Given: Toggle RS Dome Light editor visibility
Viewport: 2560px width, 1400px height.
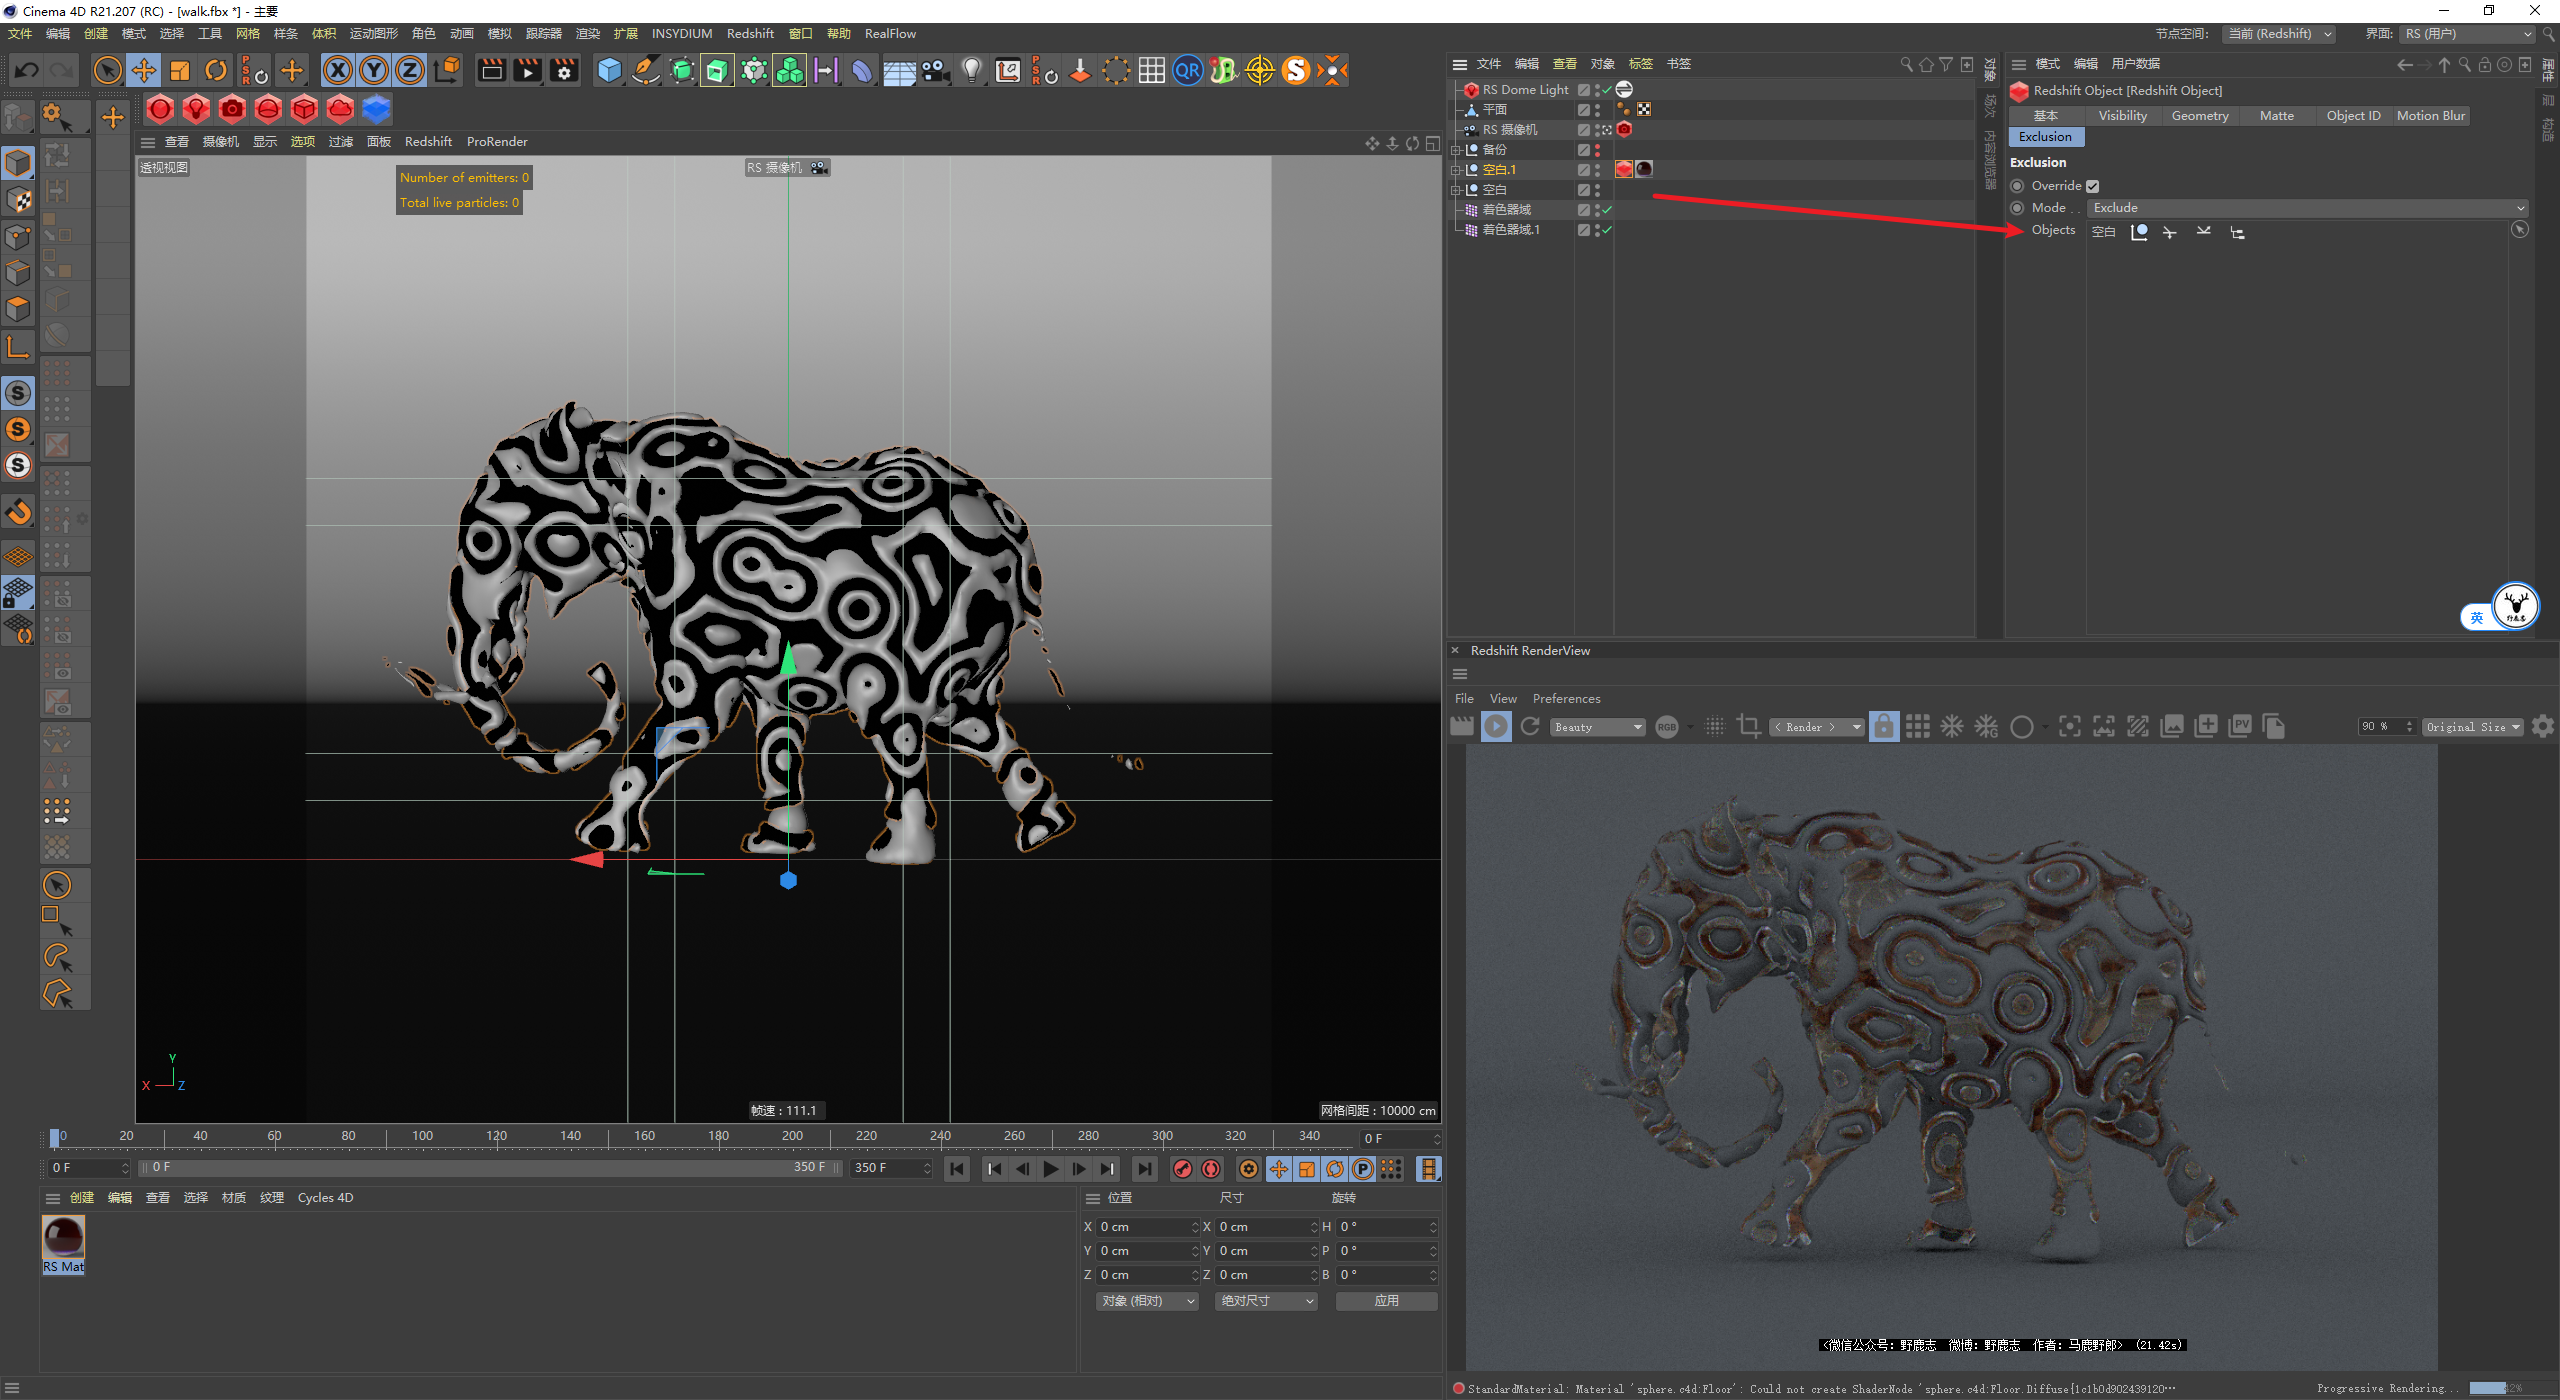Looking at the screenshot, I should 1597,87.
